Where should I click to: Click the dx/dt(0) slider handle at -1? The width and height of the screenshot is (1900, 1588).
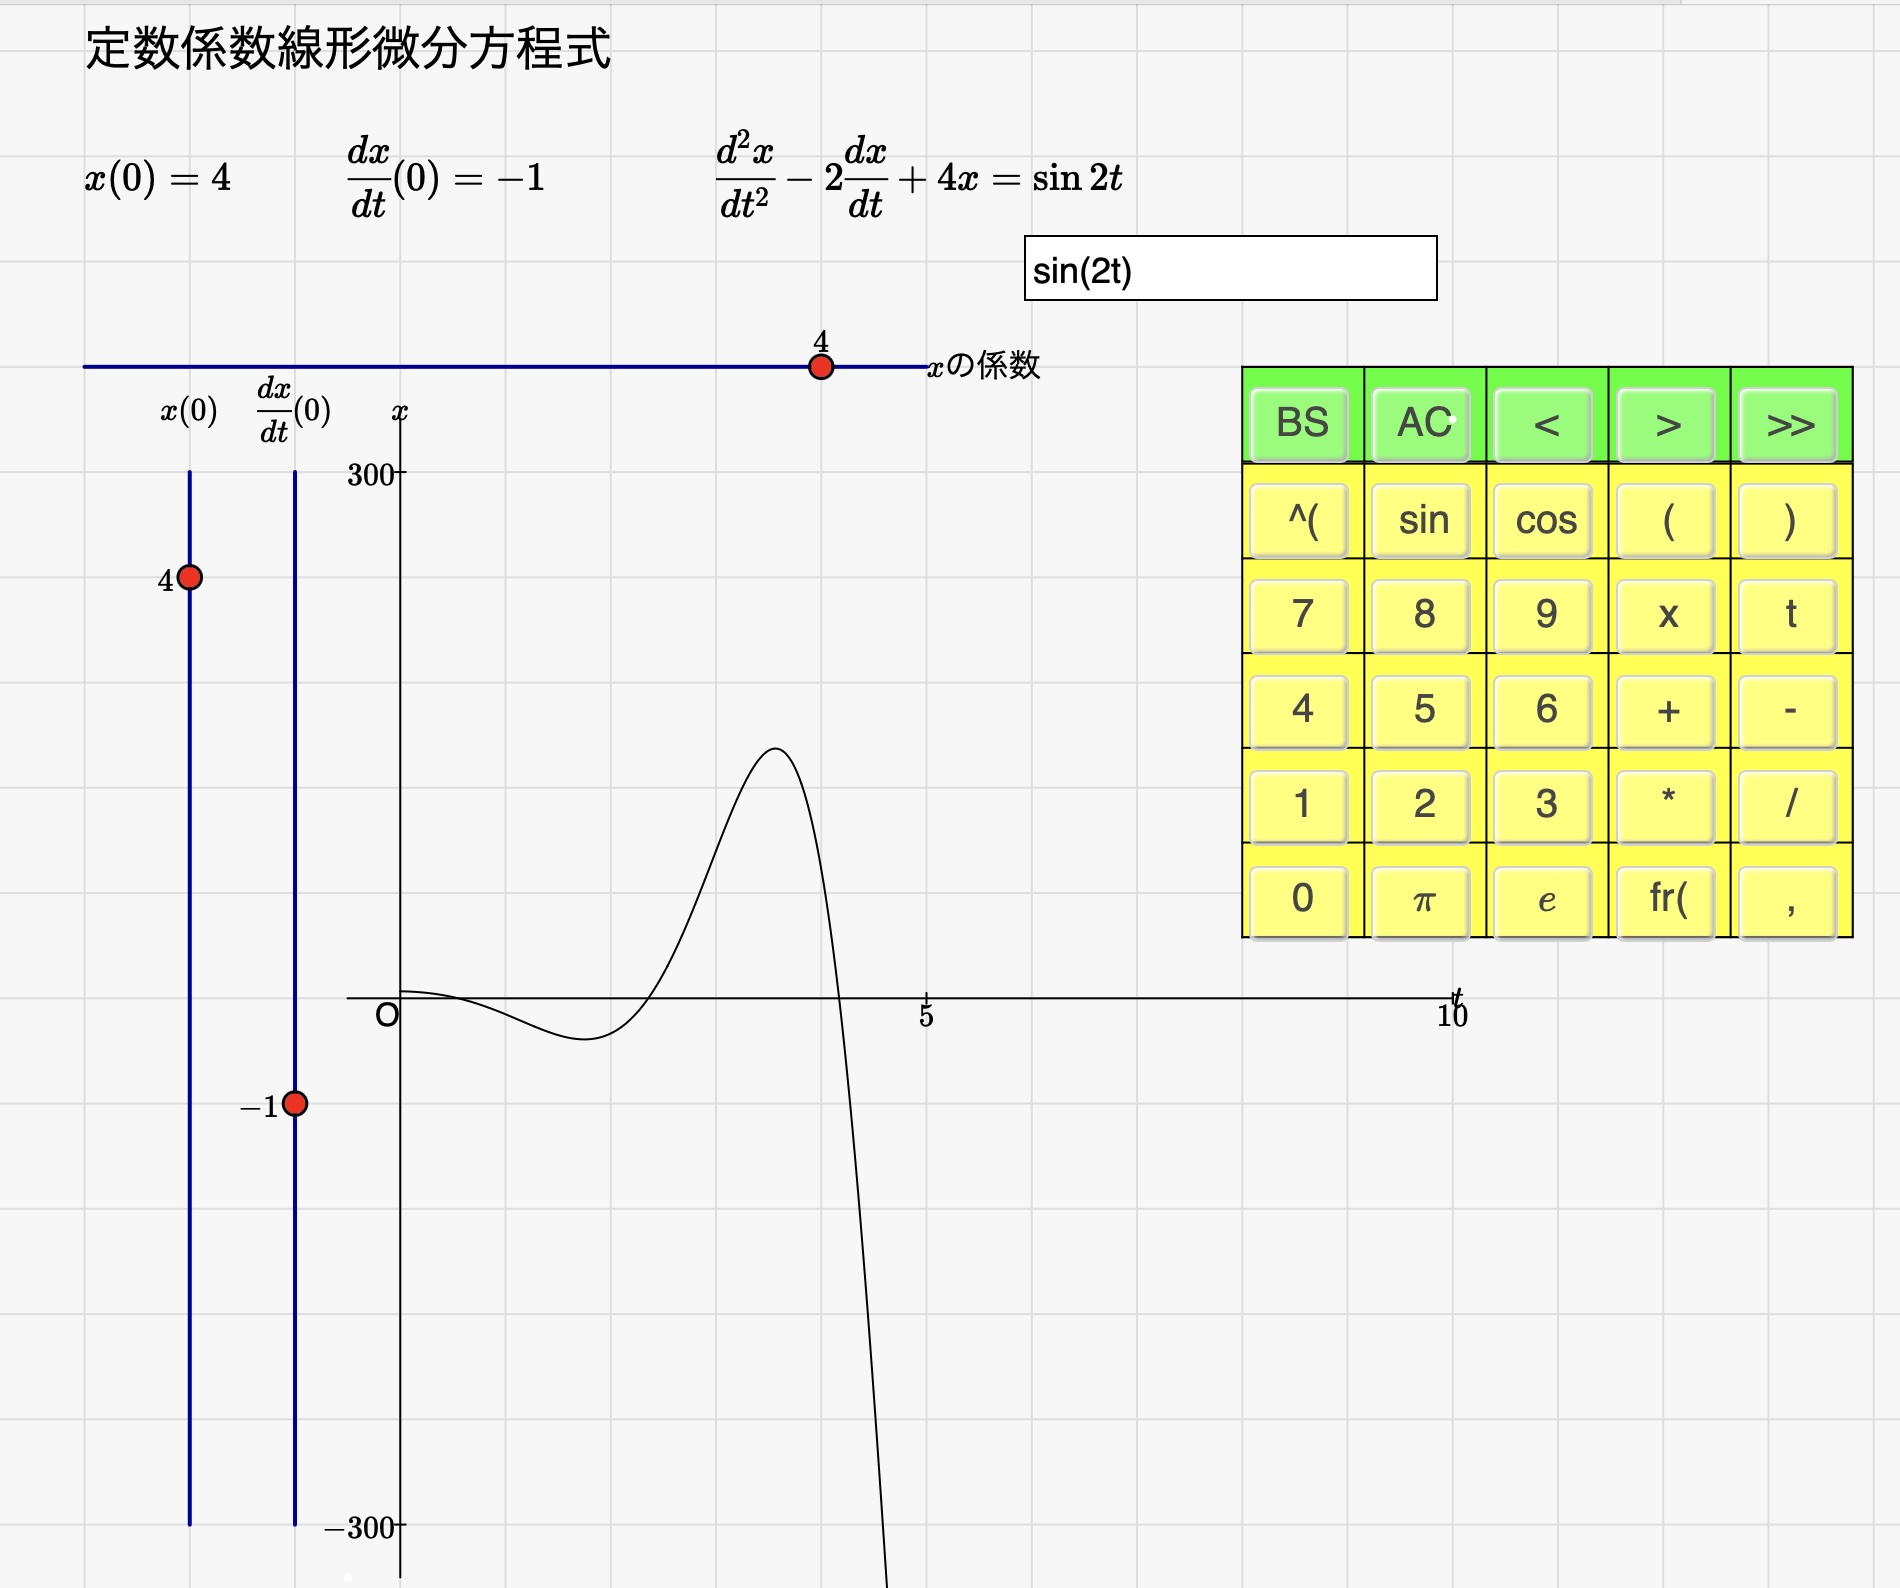pyautogui.click(x=295, y=1103)
